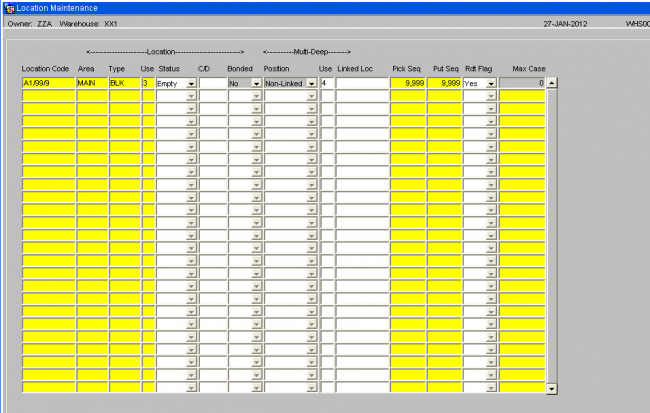Click scrollbar up arrow beside Max Case
The height and width of the screenshot is (413, 650).
[552, 83]
